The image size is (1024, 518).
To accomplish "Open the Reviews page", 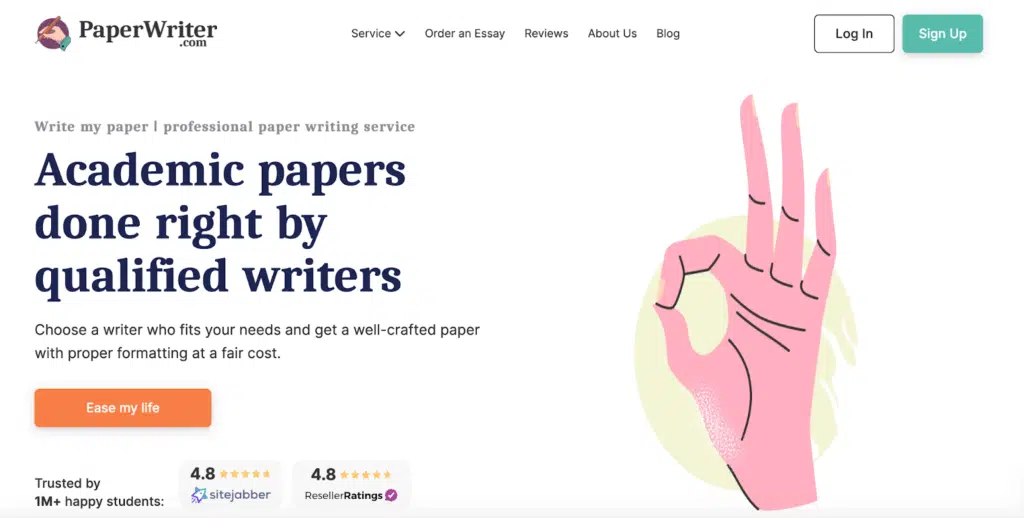I will [x=546, y=33].
